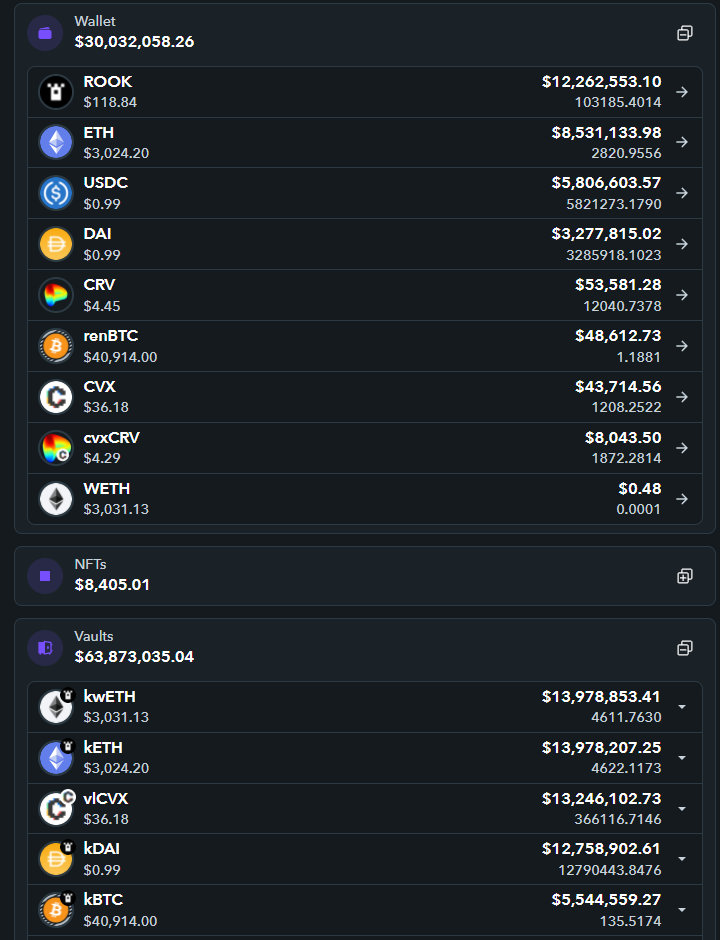720x940 pixels.
Task: Click the DAI token icon
Action: pyautogui.click(x=56, y=244)
